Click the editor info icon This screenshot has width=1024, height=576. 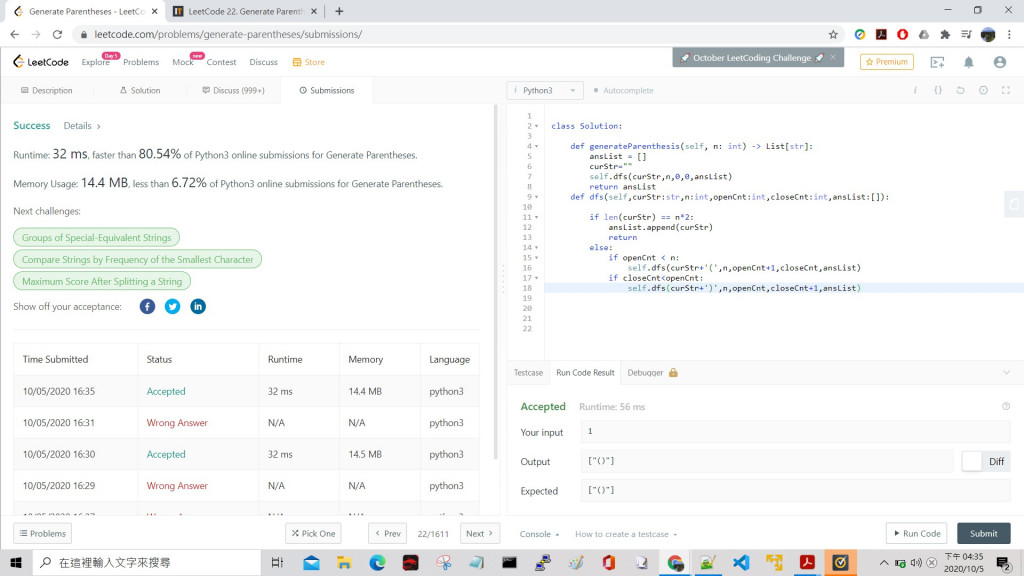[x=915, y=90]
